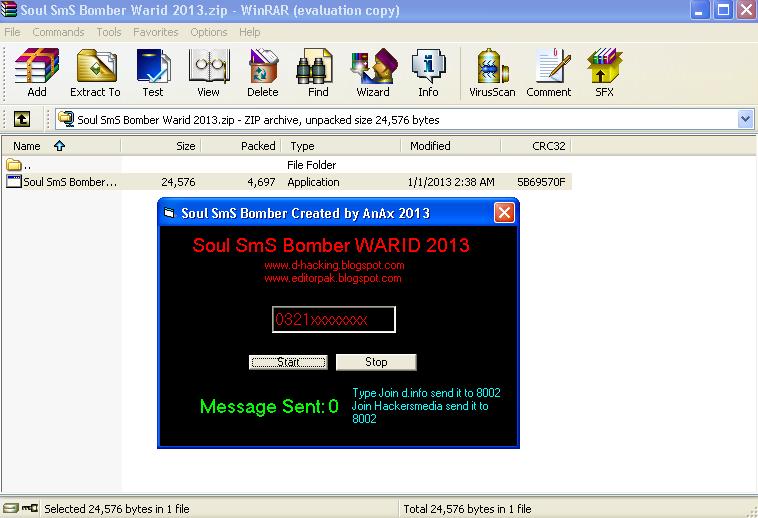The height and width of the screenshot is (518, 758).
Task: Click the parent folder '..' entry
Action: [19, 165]
